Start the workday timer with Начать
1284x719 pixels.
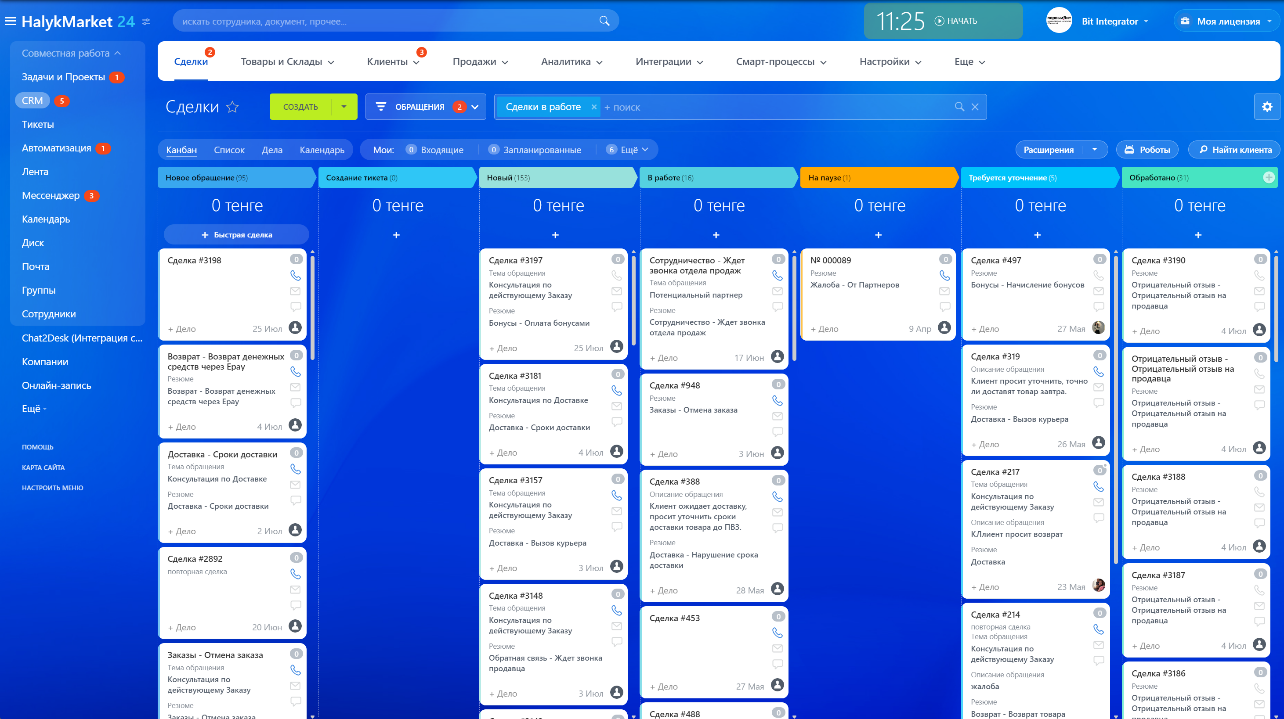[956, 21]
